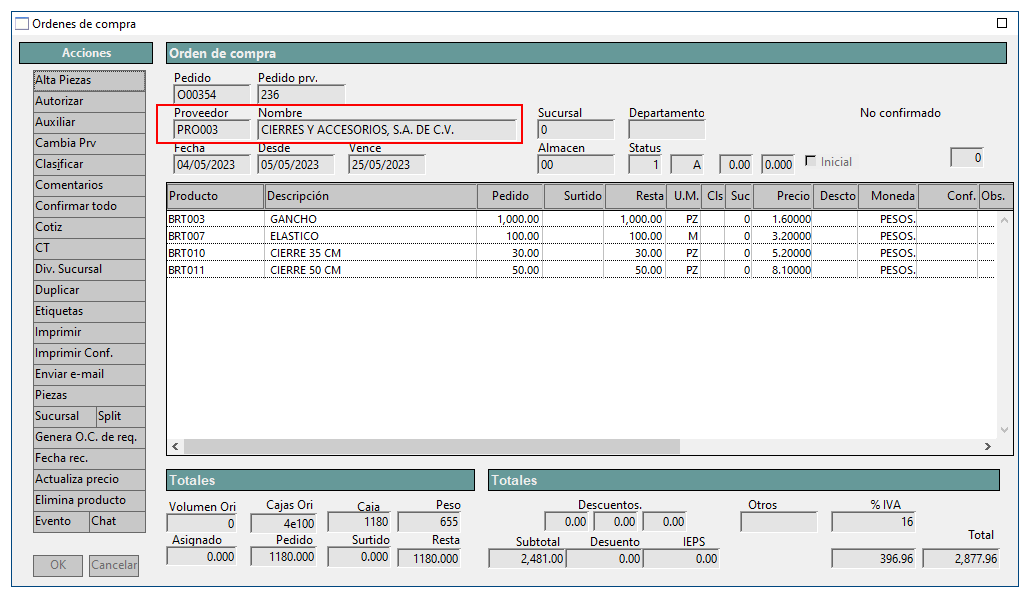Click the Otros field
Screen dimensions: 1029x599
tap(779, 522)
